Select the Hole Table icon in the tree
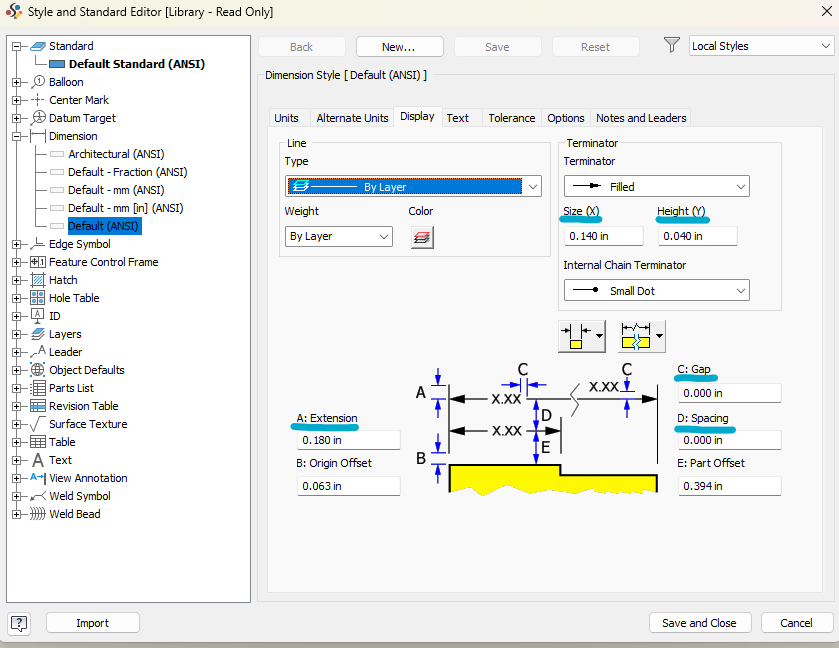This screenshot has width=839, height=648. click(37, 297)
